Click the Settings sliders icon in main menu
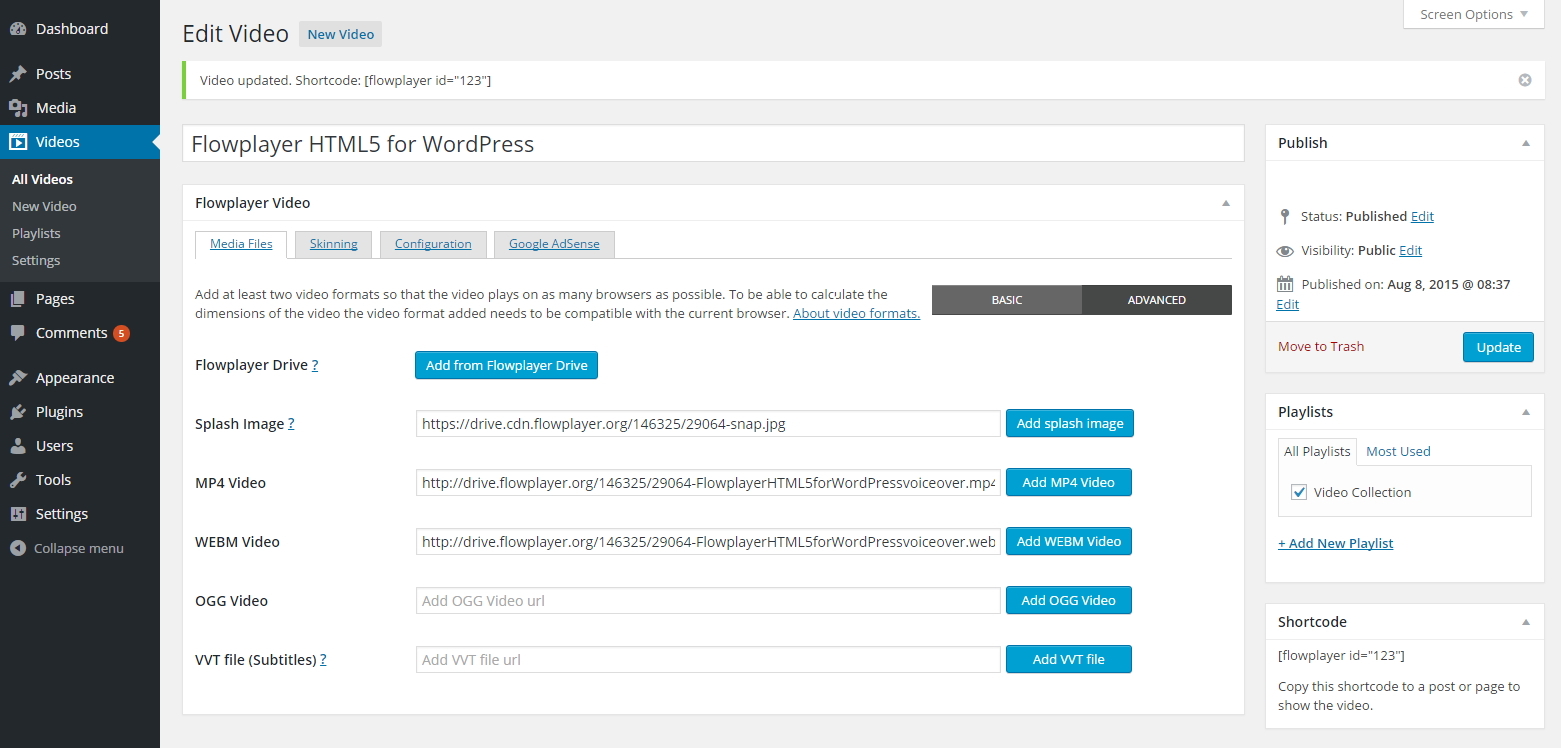The height and width of the screenshot is (748, 1561). tap(18, 514)
